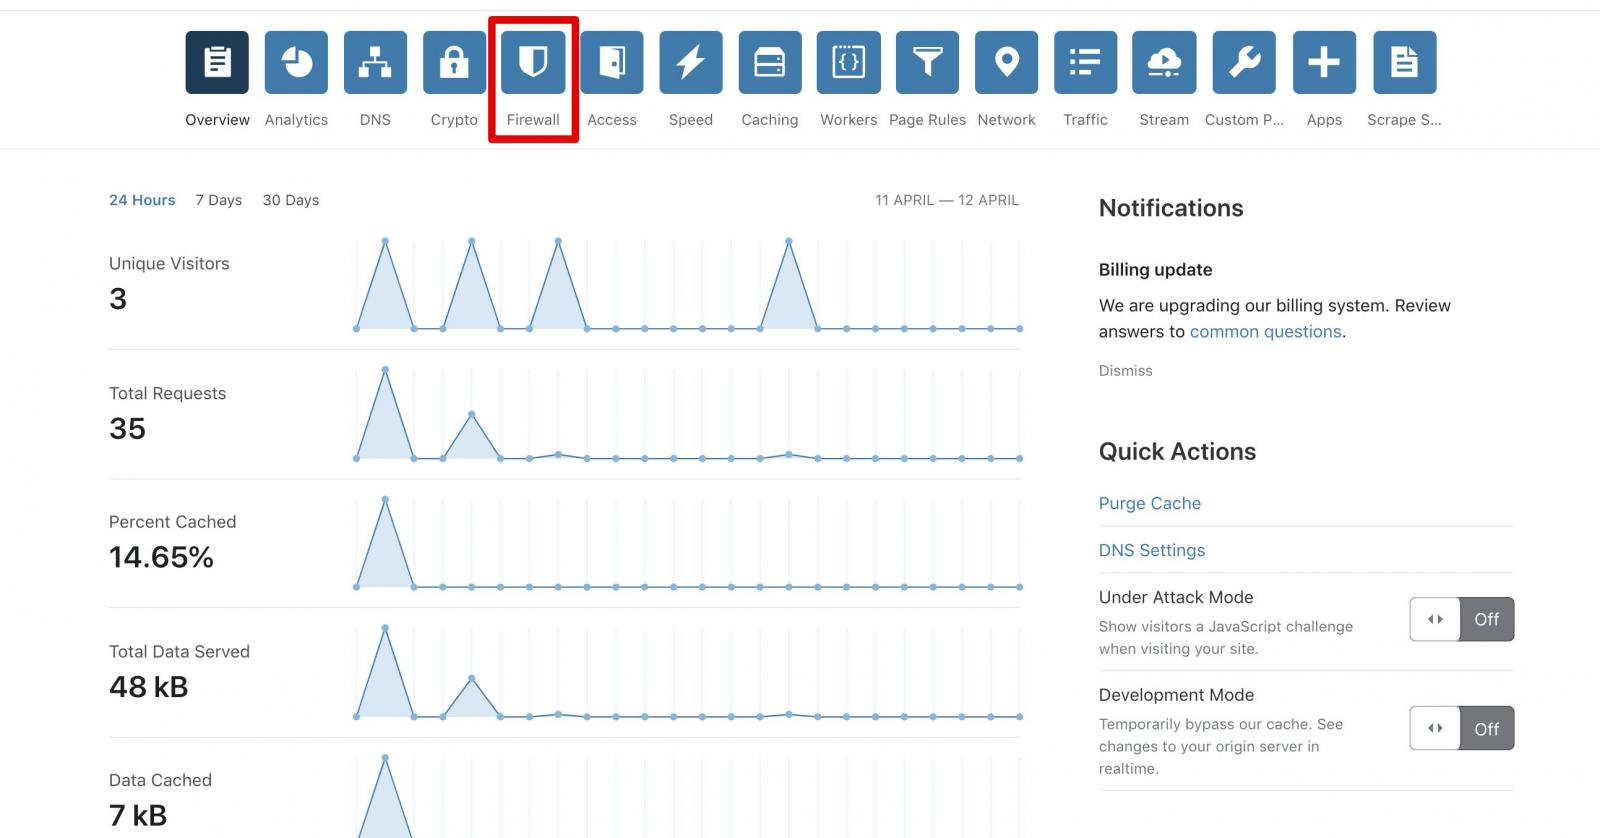Click the Page Rules navigation label
Screen dimensions: 1600x838
click(927, 120)
